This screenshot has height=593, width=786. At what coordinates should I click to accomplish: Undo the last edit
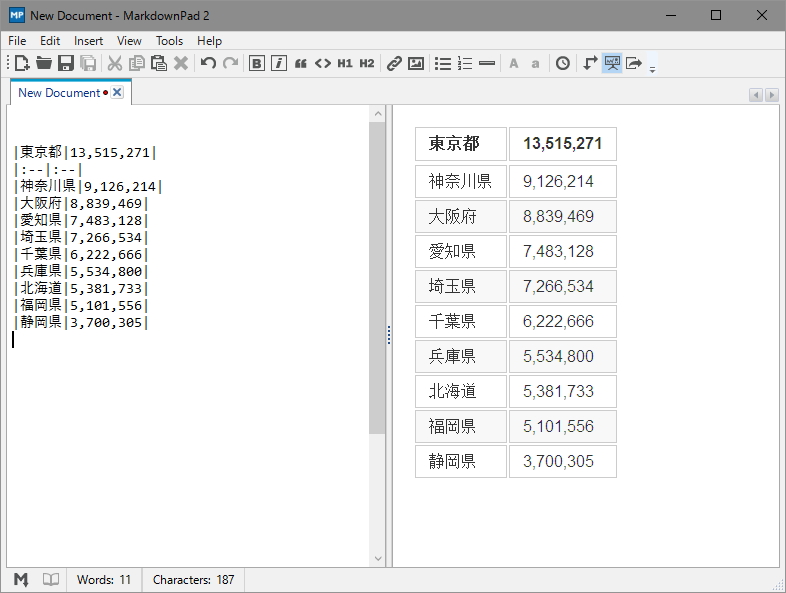coord(208,63)
